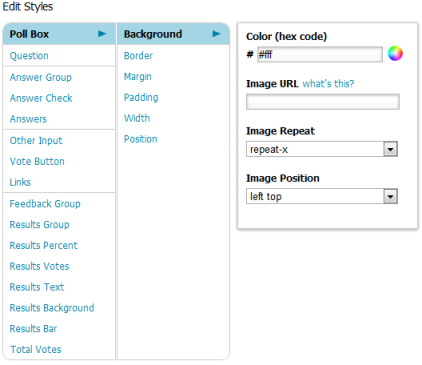This screenshot has width=422, height=365.
Task: Switch to the Width property
Action: point(137,118)
